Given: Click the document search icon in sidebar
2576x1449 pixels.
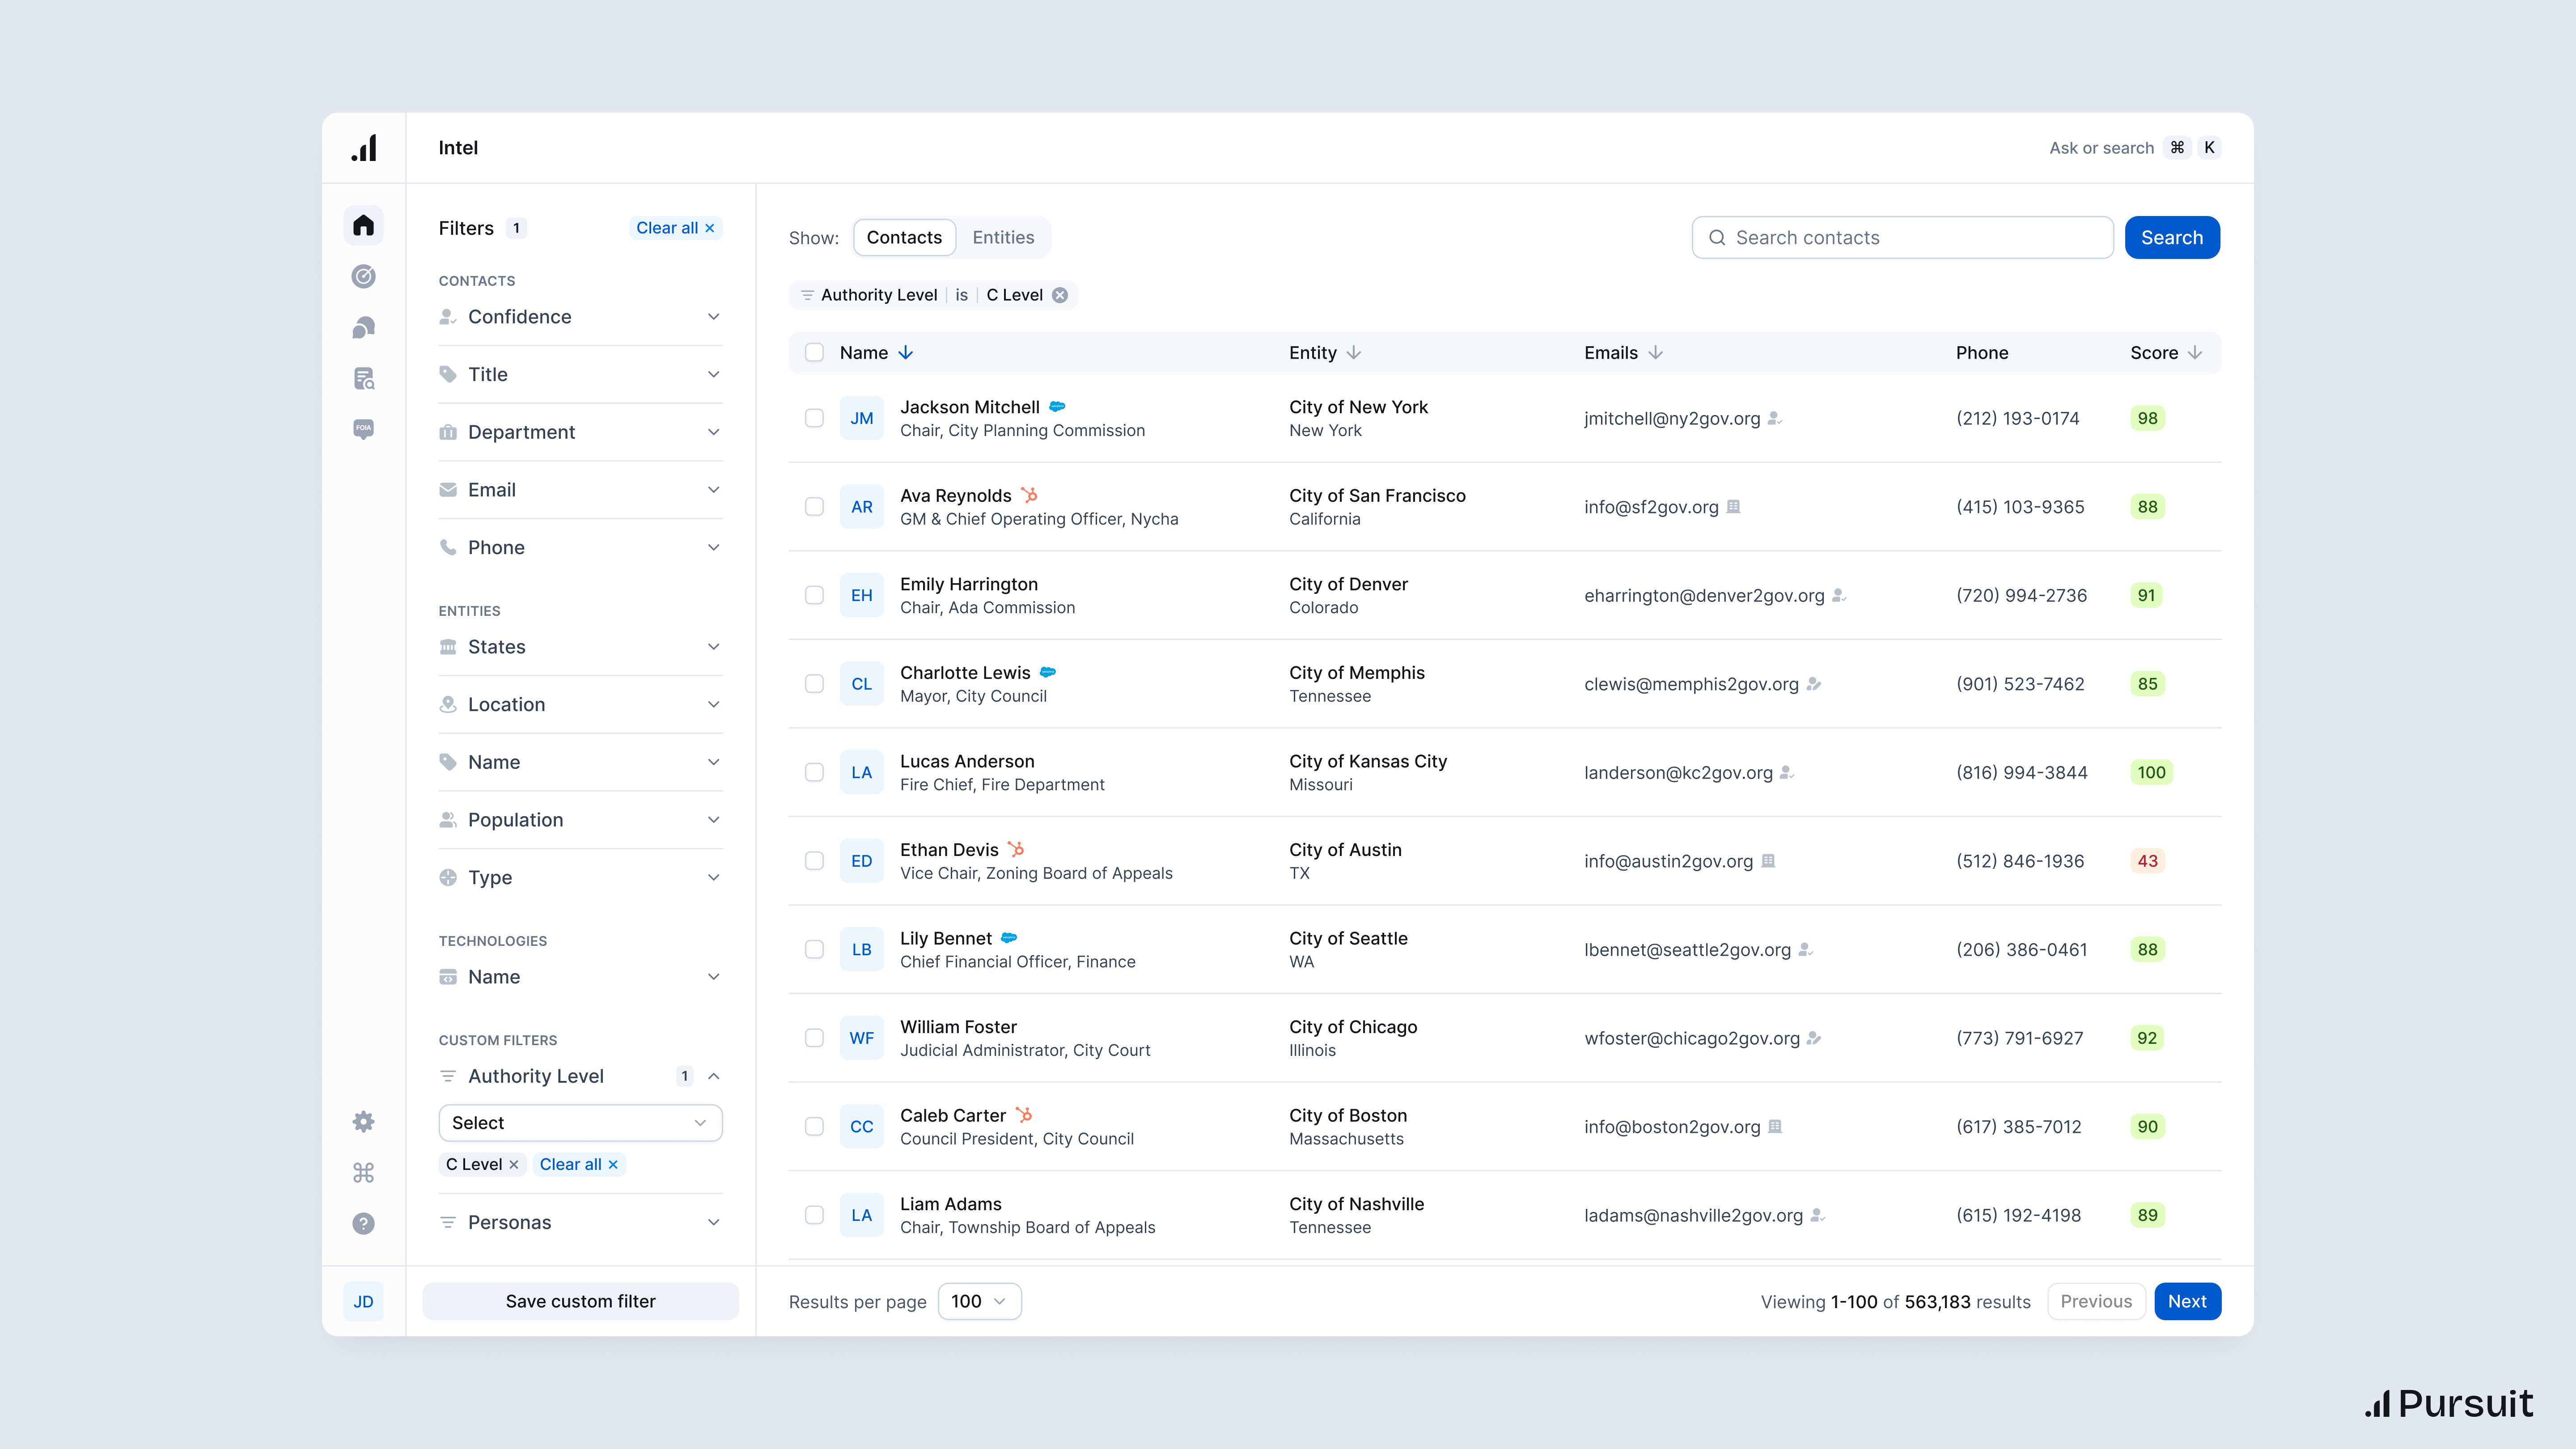Looking at the screenshot, I should 363,378.
